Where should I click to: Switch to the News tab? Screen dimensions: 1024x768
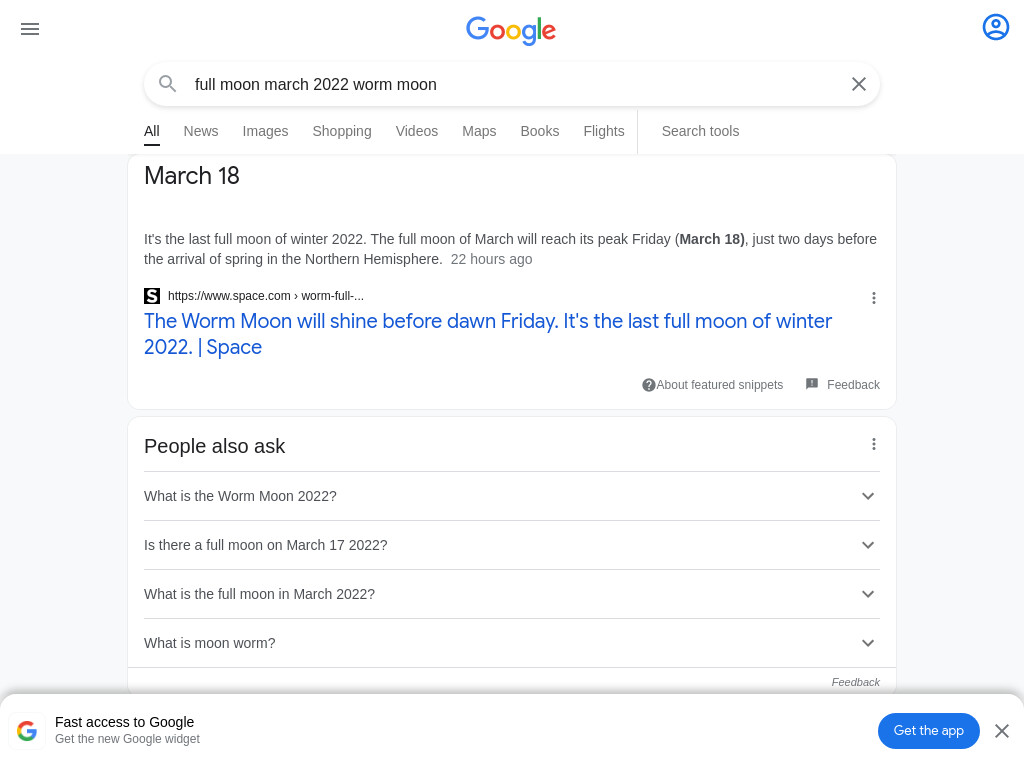click(x=200, y=131)
